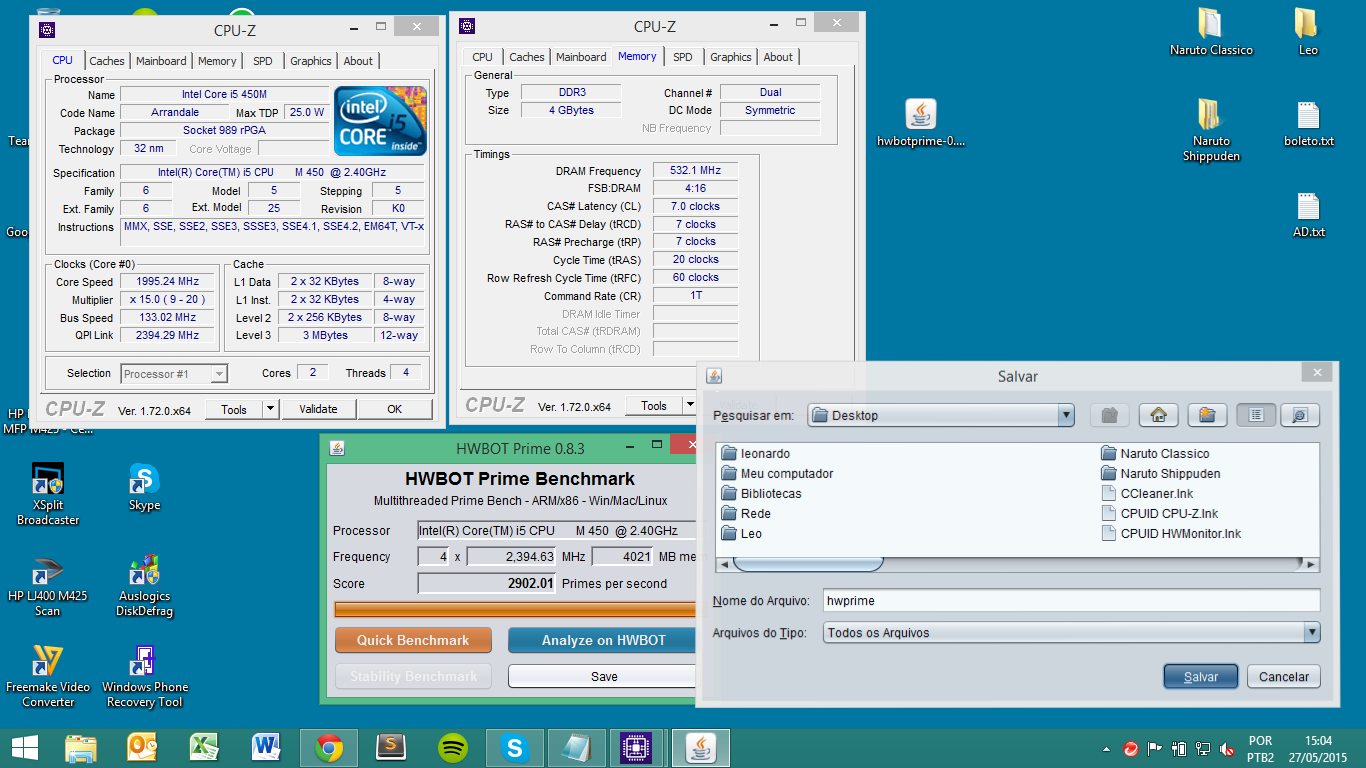1366x768 pixels.
Task: Open File Explorer from taskbar
Action: [x=81, y=747]
